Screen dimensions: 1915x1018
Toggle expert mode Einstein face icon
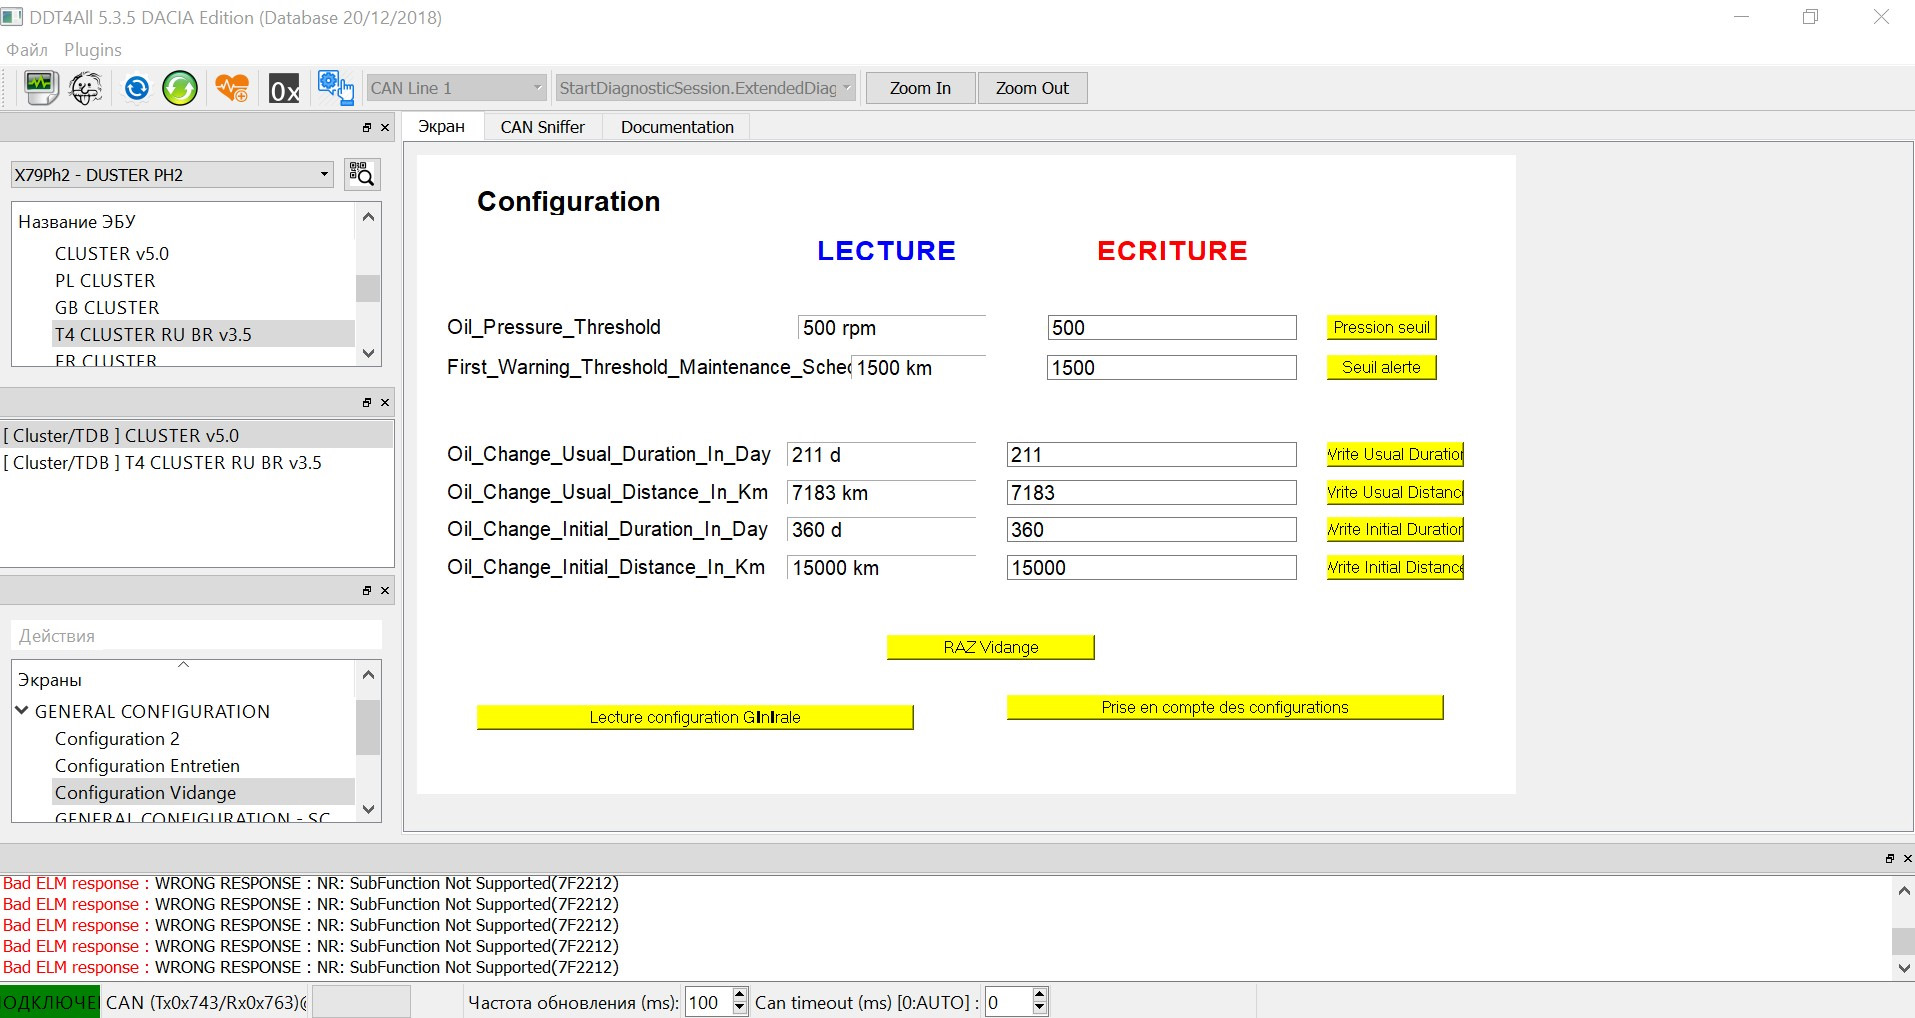point(87,88)
